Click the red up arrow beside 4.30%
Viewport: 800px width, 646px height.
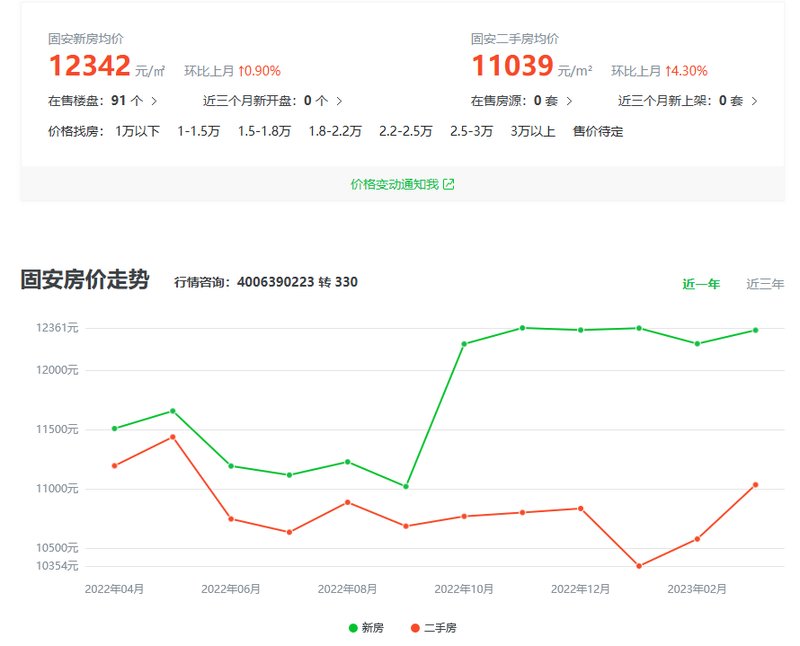click(670, 71)
